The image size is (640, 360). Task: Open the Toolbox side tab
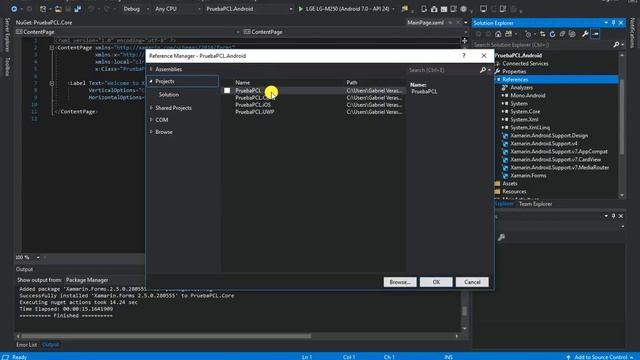(x=7, y=67)
